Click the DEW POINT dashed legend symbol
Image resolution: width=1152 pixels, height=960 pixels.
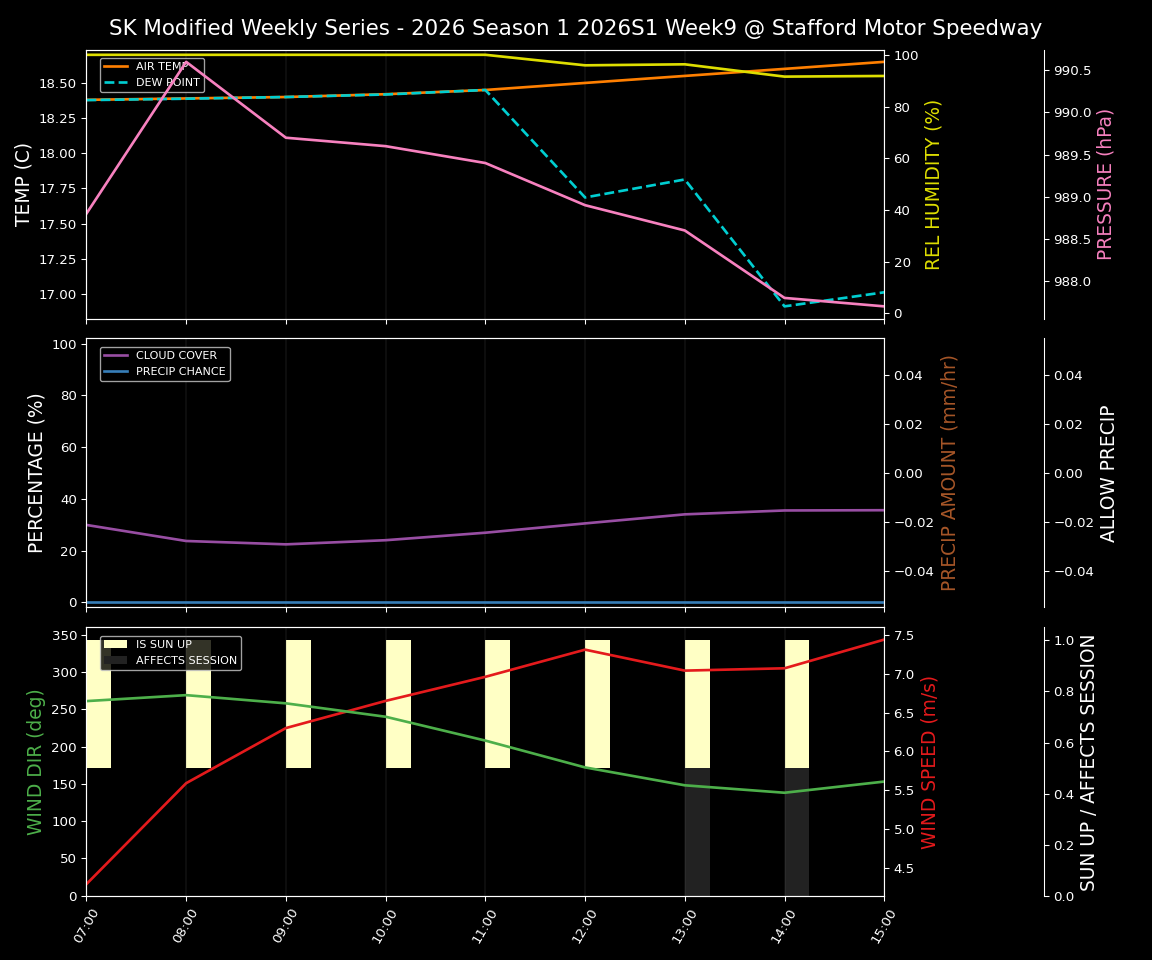click(117, 83)
